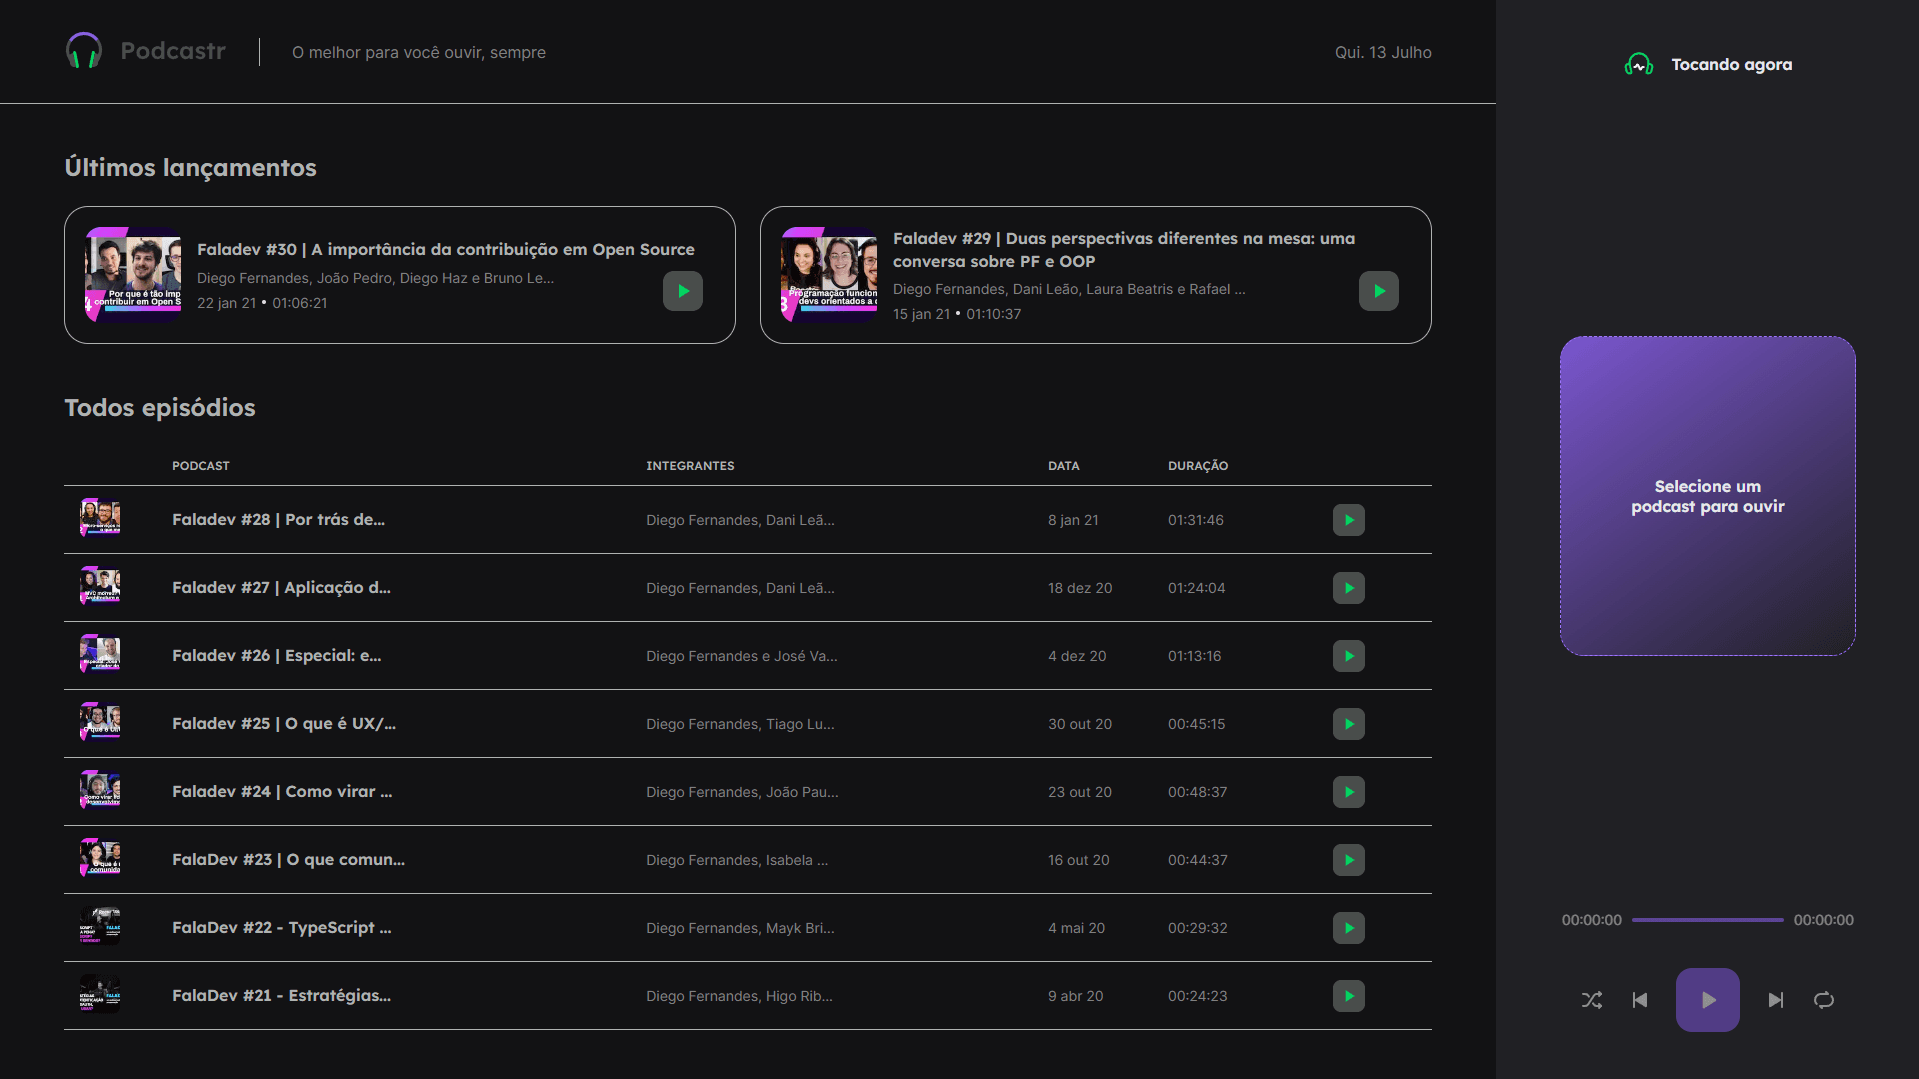Play the FalaDev #22 TypeScript episode

pos(1348,928)
